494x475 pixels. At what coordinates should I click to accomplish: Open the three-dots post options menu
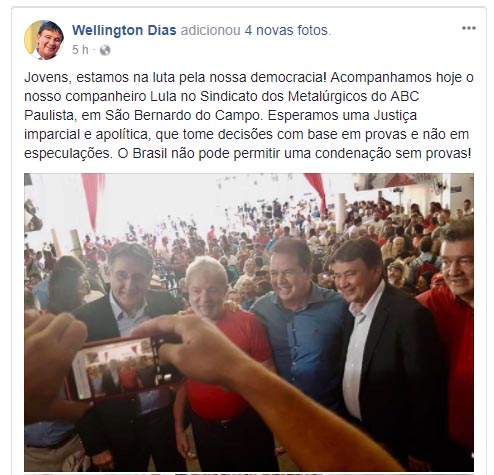click(468, 28)
